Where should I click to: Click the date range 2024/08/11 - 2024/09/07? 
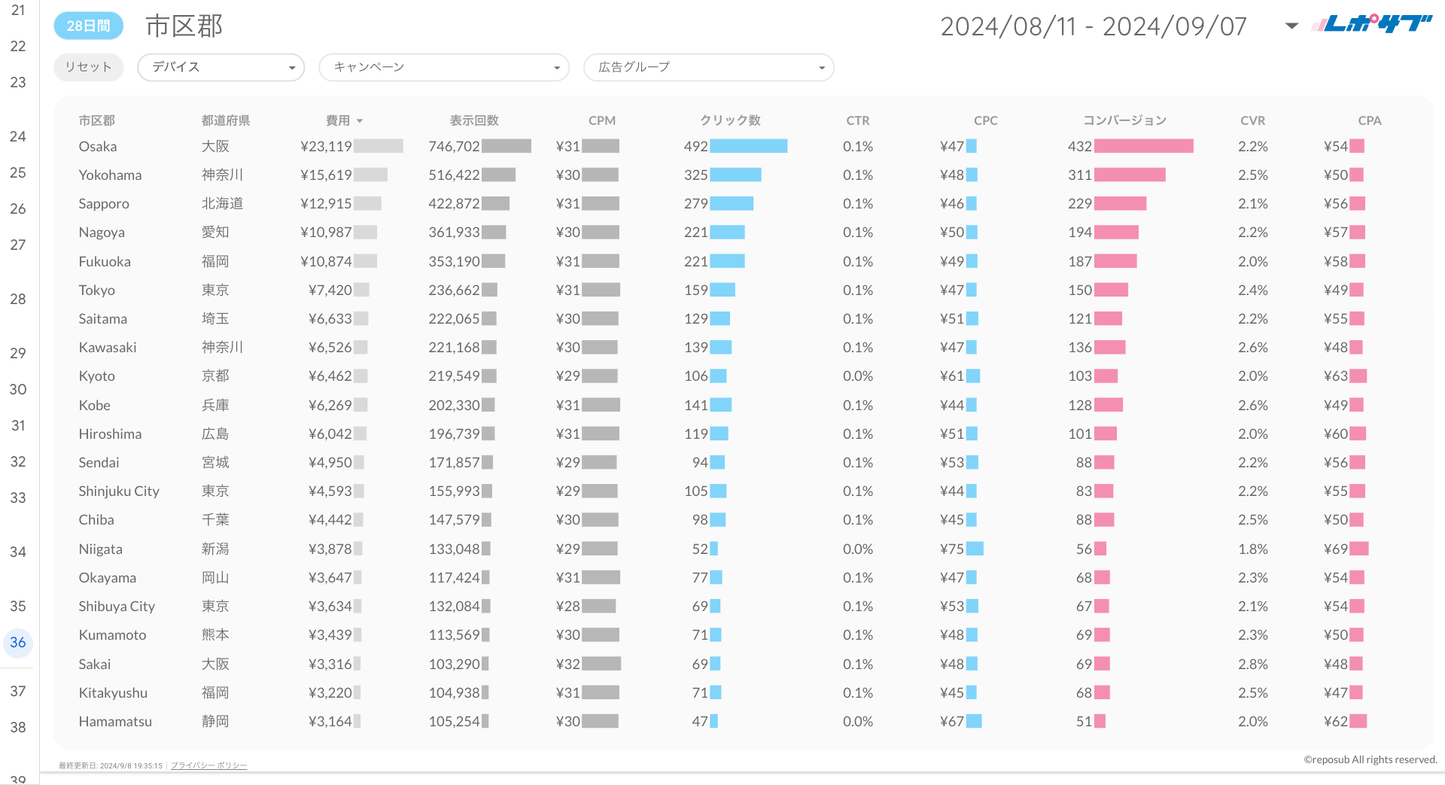(1093, 26)
